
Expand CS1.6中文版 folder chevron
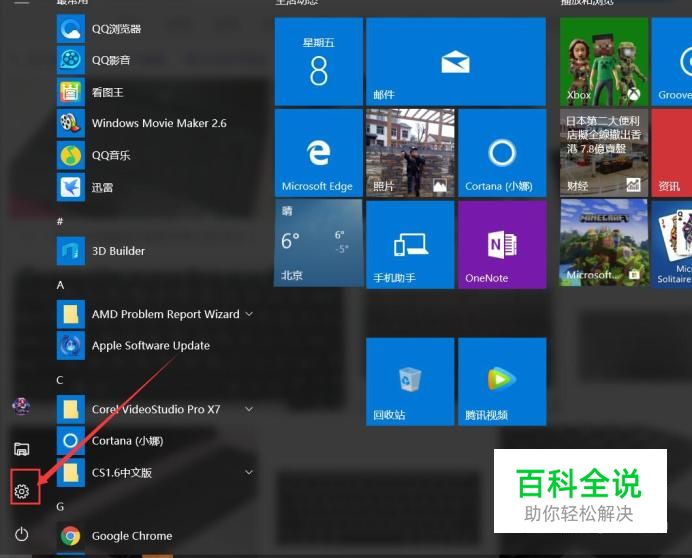[249, 472]
